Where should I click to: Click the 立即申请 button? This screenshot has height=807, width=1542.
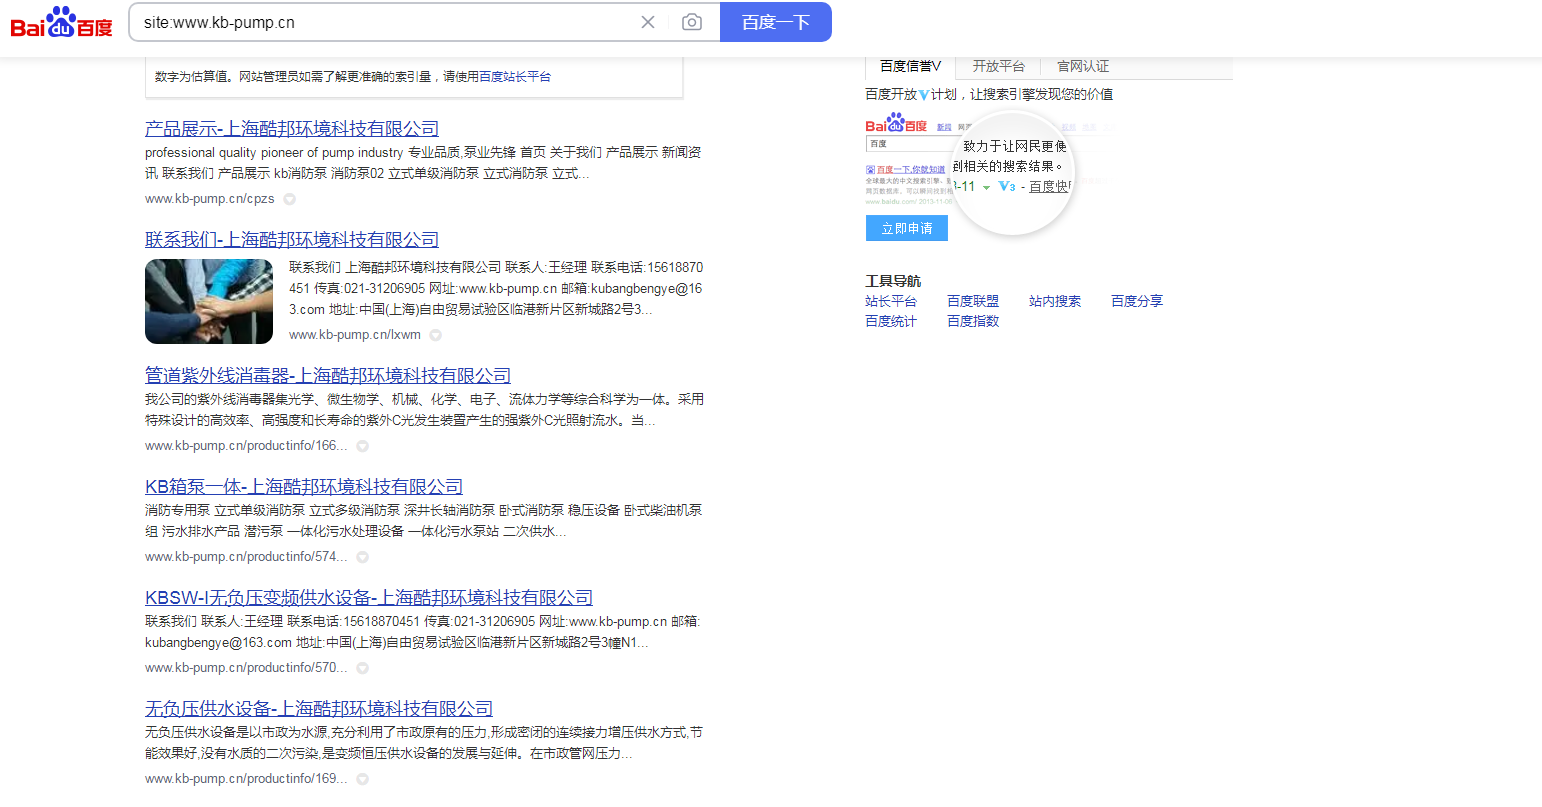click(907, 228)
